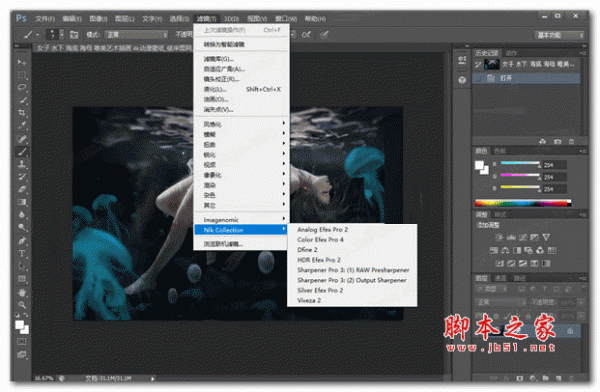Screen dimensions: 600x392
Task: Select the Zoom tool in the toolbox
Action: point(22,305)
